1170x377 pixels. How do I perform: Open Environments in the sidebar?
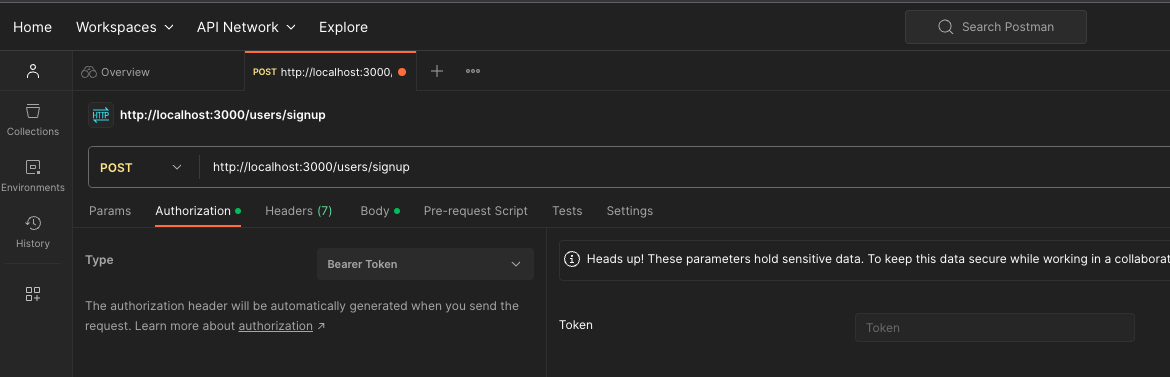pyautogui.click(x=33, y=176)
